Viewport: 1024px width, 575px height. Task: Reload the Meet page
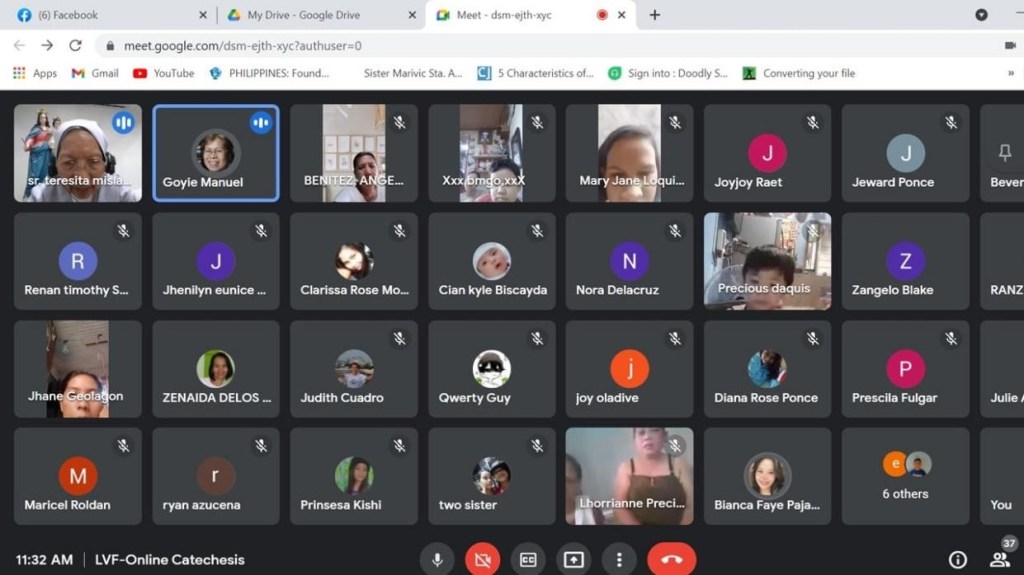click(75, 45)
